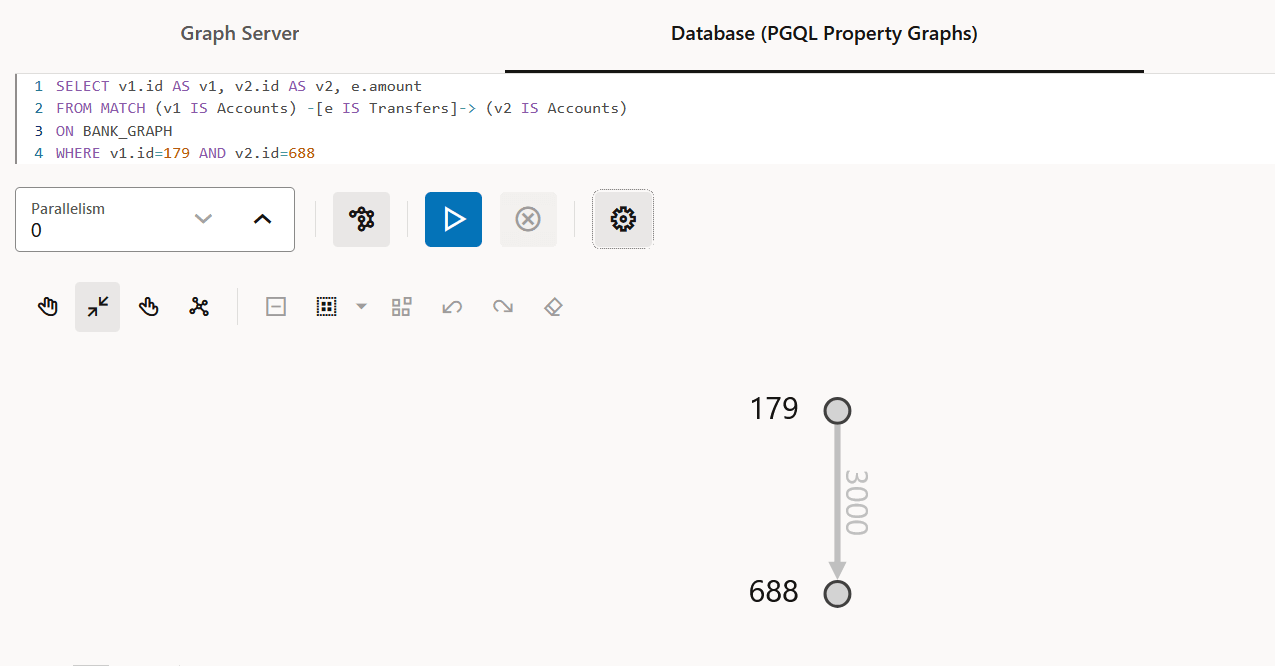Image resolution: width=1275 pixels, height=666 pixels.
Task: Run the PGQL query with play button
Action: tap(453, 219)
